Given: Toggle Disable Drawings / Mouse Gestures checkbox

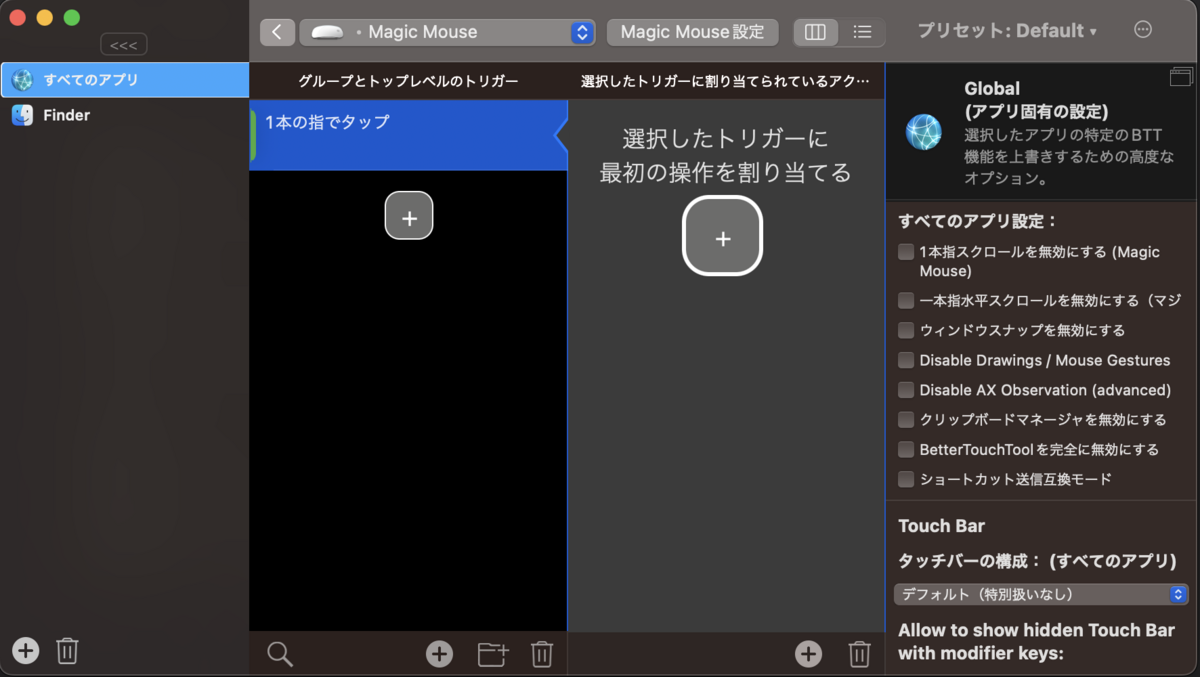Looking at the screenshot, I should tap(906, 360).
